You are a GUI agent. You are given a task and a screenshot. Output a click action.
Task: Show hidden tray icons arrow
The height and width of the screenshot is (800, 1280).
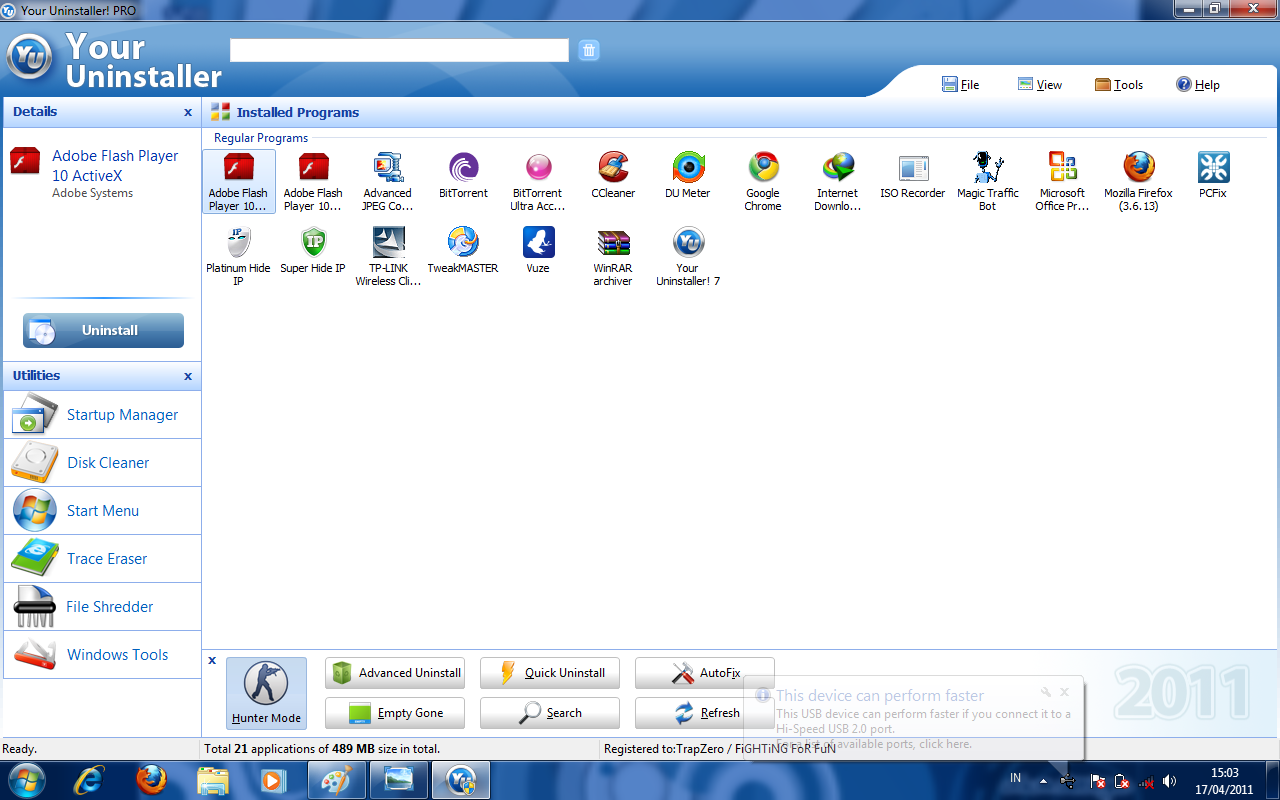click(x=1043, y=781)
